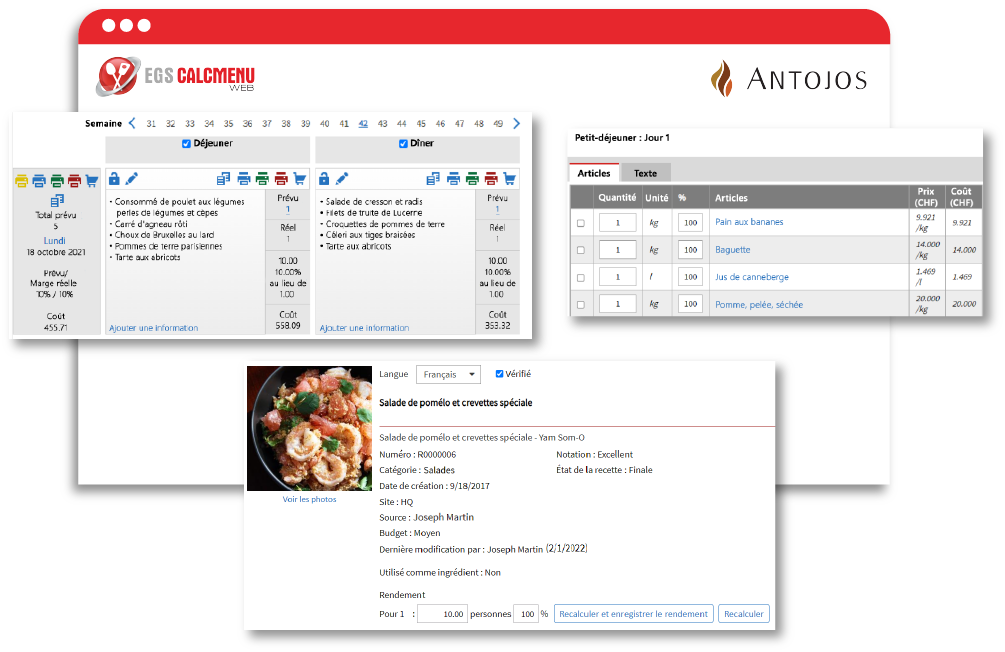Click the shrimp salad recipe photo
Screen dimensions: 1005x652
(x=310, y=428)
